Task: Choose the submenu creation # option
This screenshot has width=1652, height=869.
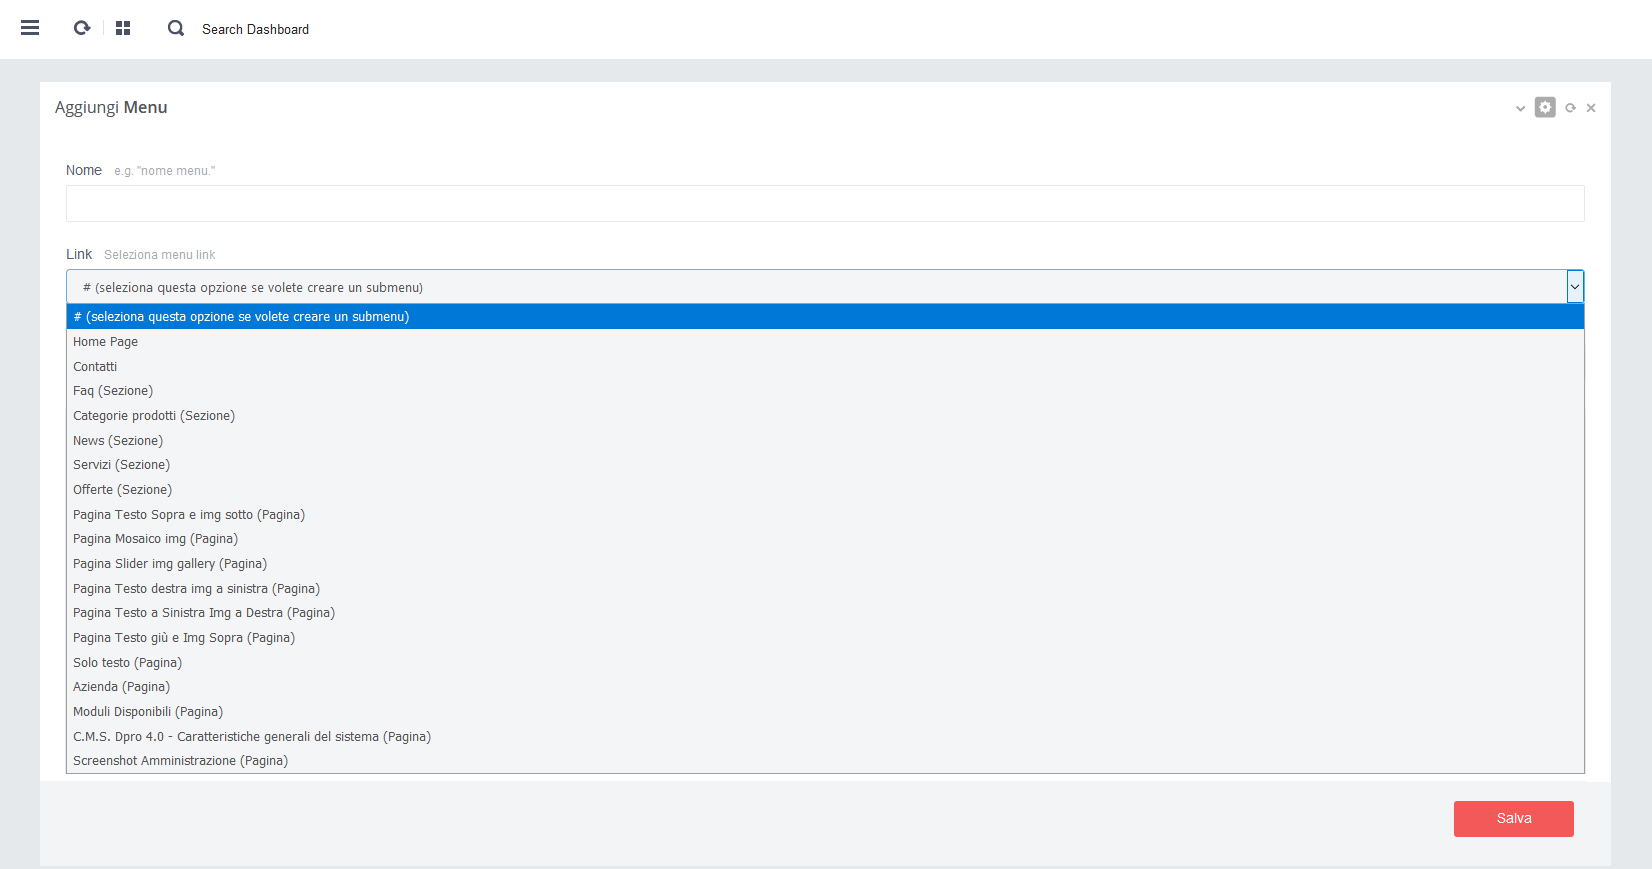Action: coord(241,317)
